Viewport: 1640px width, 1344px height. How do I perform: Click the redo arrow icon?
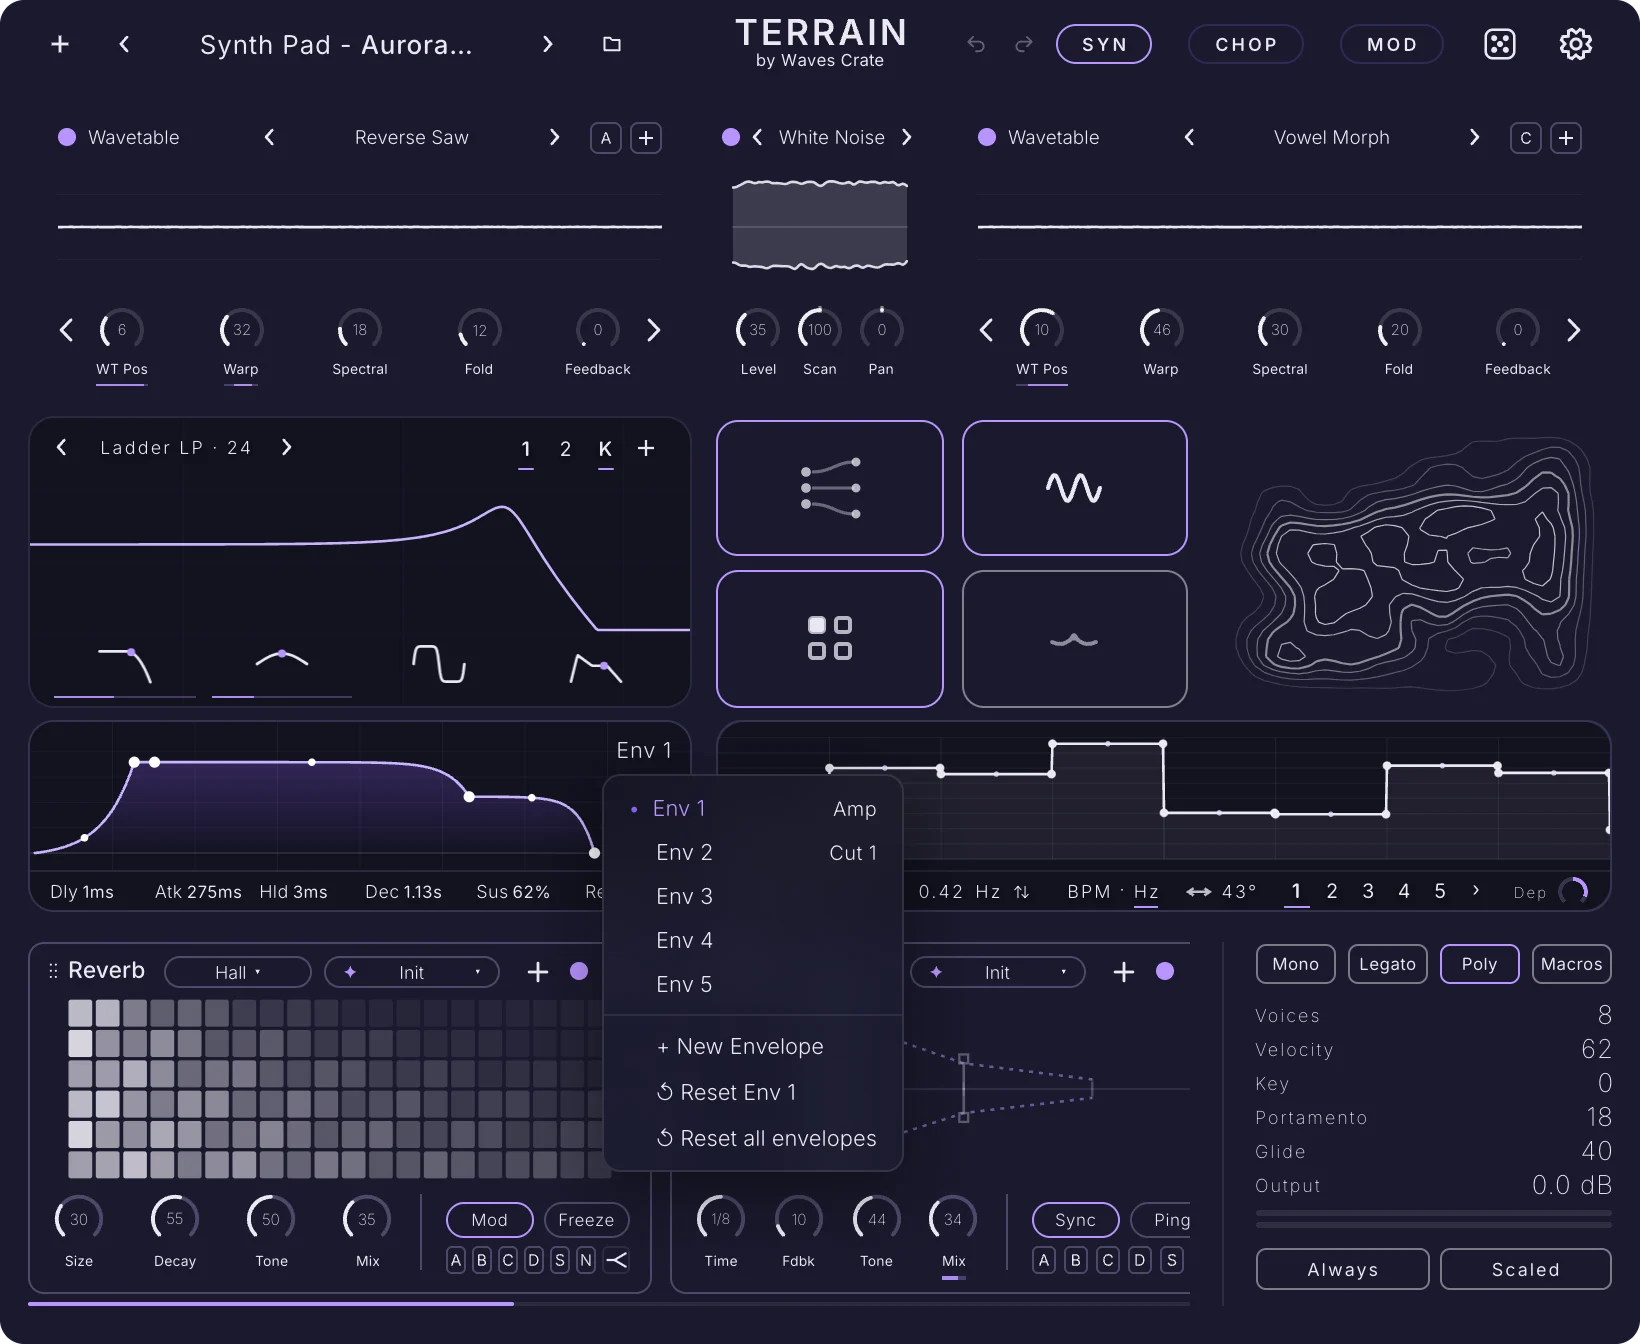tap(1024, 44)
